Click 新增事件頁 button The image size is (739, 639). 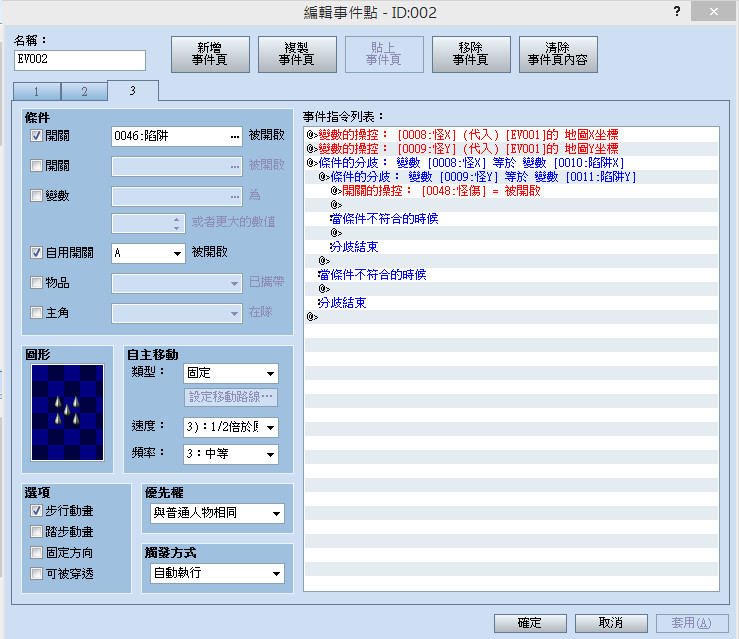pyautogui.click(x=210, y=54)
